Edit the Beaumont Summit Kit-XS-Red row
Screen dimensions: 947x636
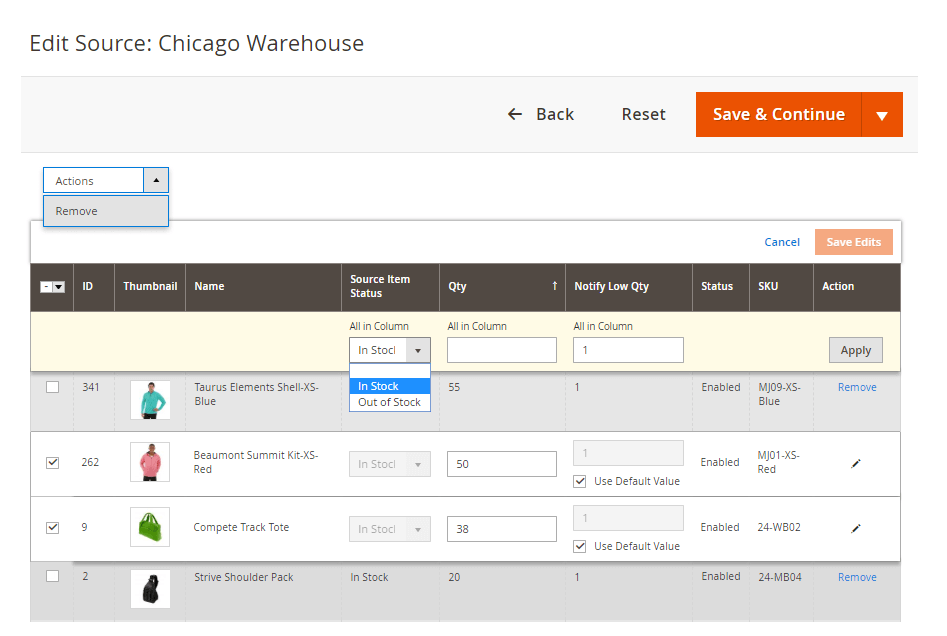(x=856, y=463)
